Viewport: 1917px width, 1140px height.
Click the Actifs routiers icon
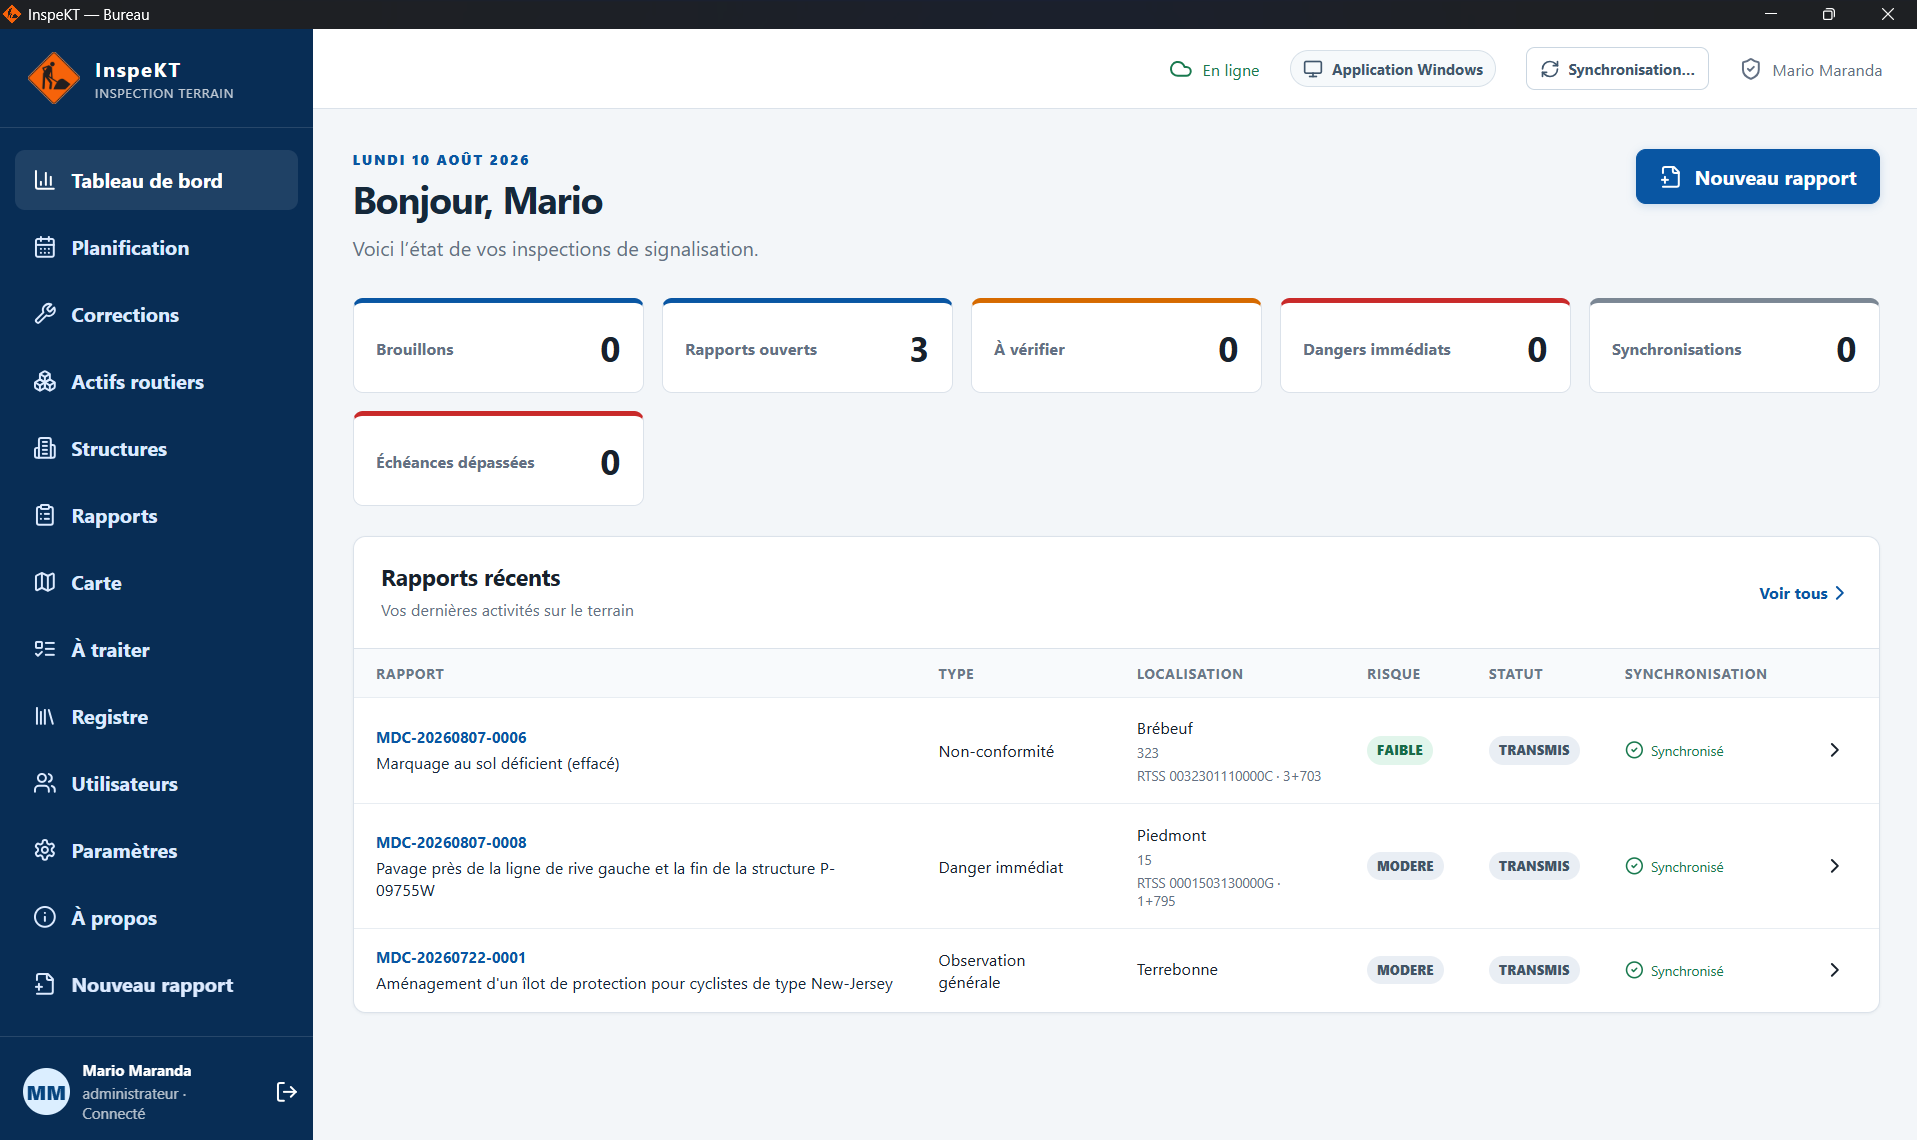point(45,381)
